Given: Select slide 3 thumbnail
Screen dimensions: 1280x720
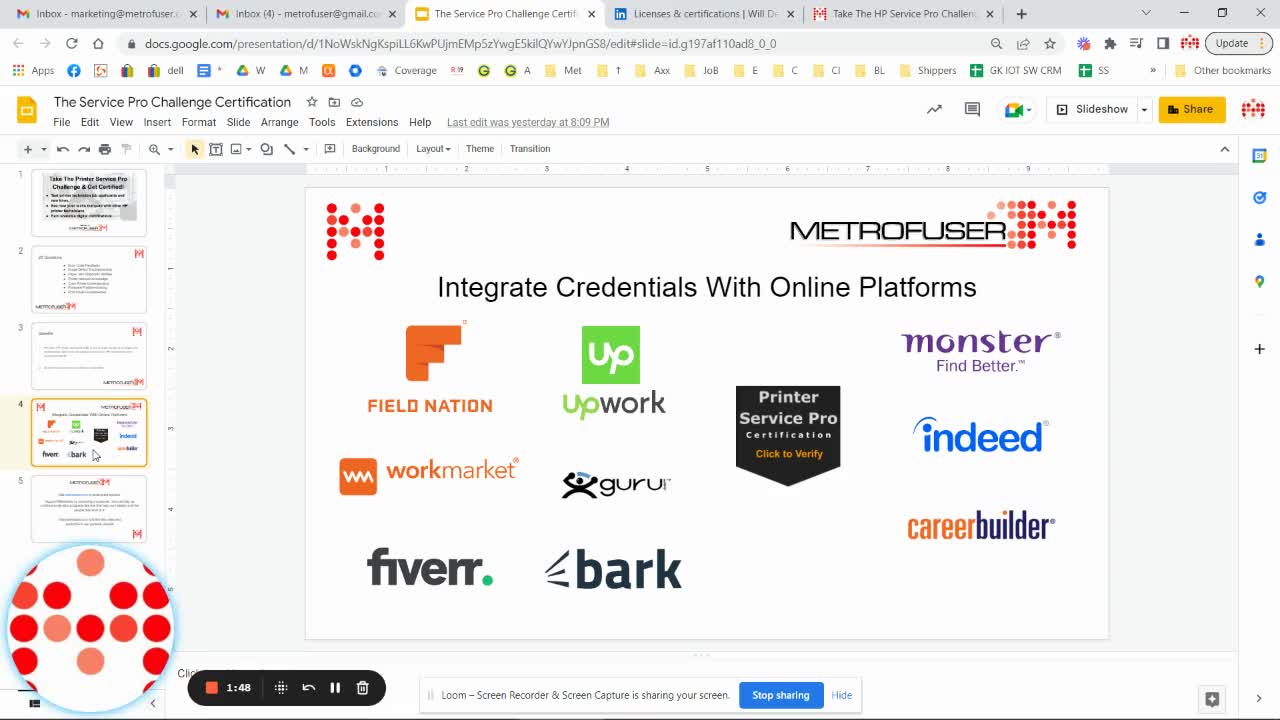Looking at the screenshot, I should [x=89, y=356].
